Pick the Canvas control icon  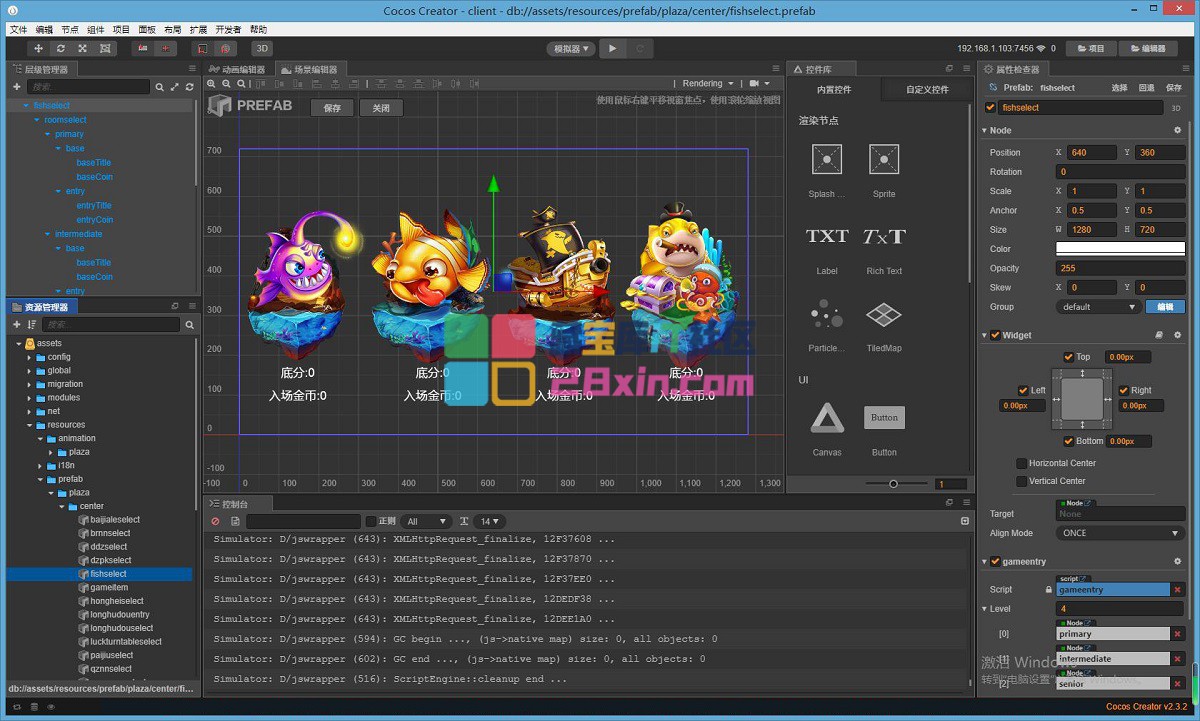tap(827, 418)
